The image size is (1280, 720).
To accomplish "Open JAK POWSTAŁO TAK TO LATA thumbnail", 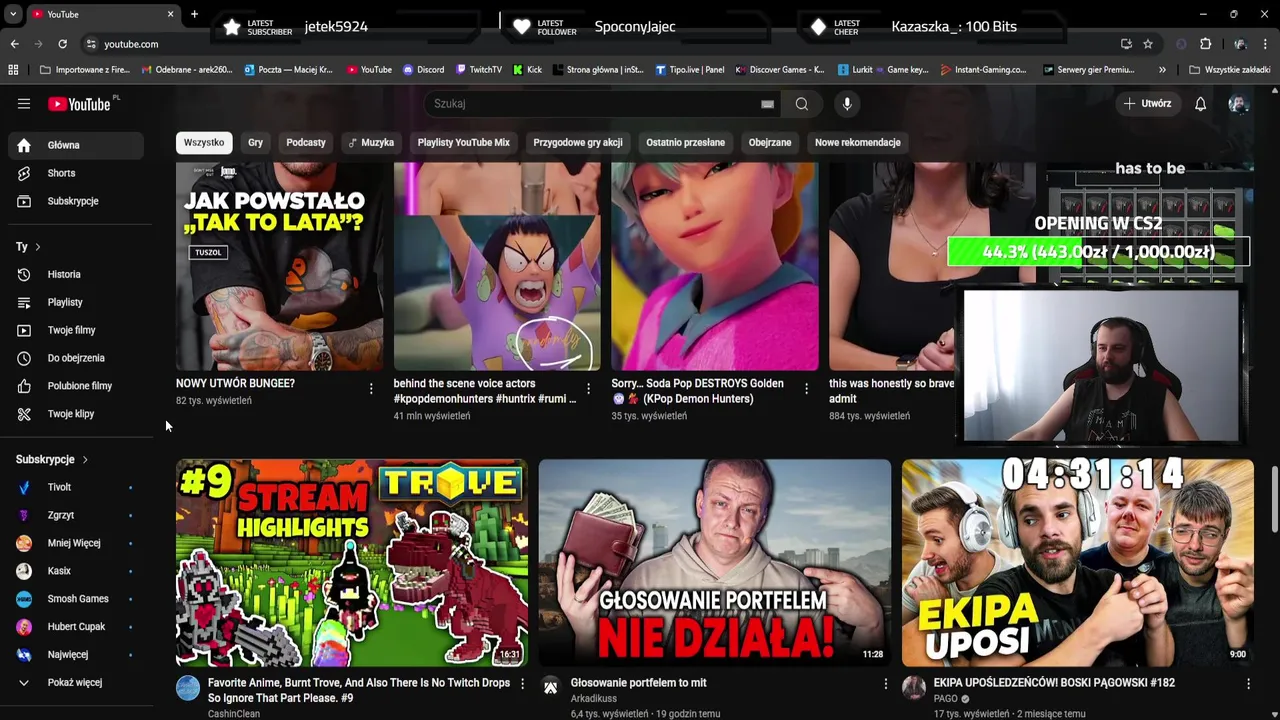I will click(x=279, y=267).
